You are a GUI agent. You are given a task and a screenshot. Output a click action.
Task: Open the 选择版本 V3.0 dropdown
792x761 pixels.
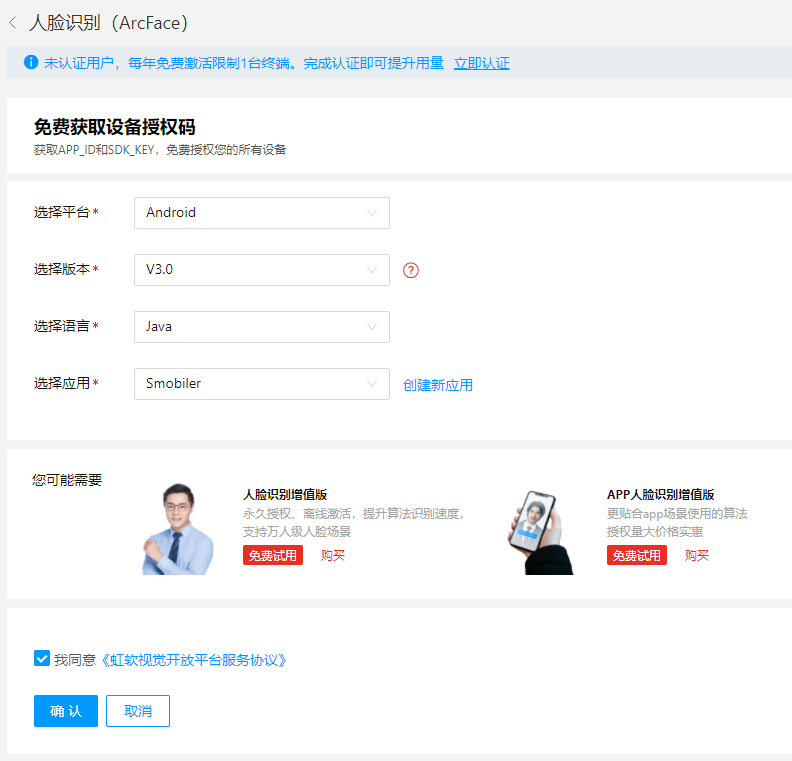coord(262,270)
